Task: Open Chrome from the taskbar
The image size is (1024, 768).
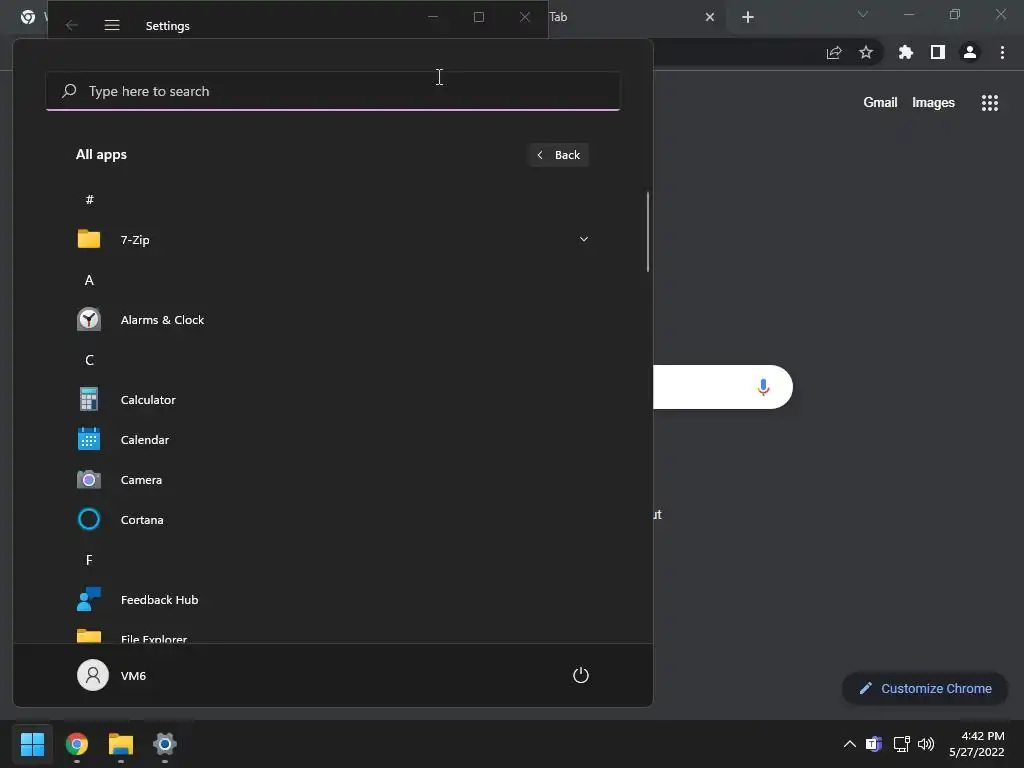Action: point(77,744)
